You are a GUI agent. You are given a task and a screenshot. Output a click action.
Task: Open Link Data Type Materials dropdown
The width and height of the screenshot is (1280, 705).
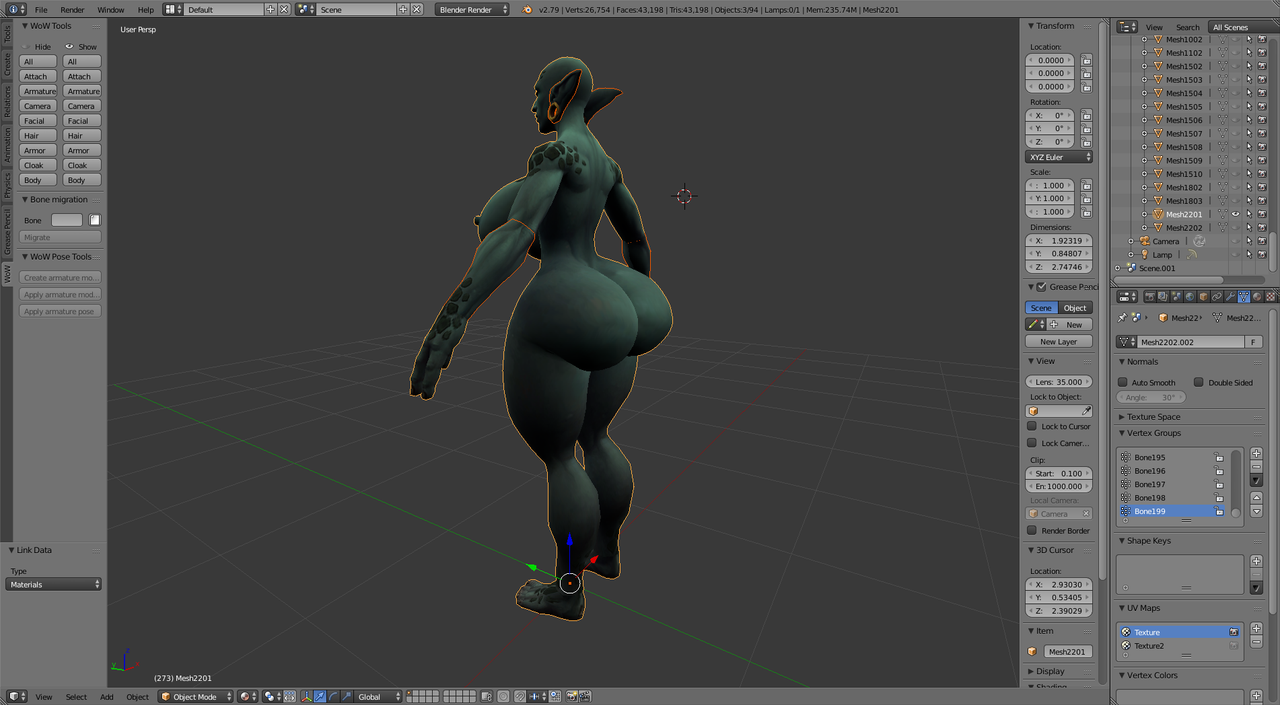click(x=54, y=584)
